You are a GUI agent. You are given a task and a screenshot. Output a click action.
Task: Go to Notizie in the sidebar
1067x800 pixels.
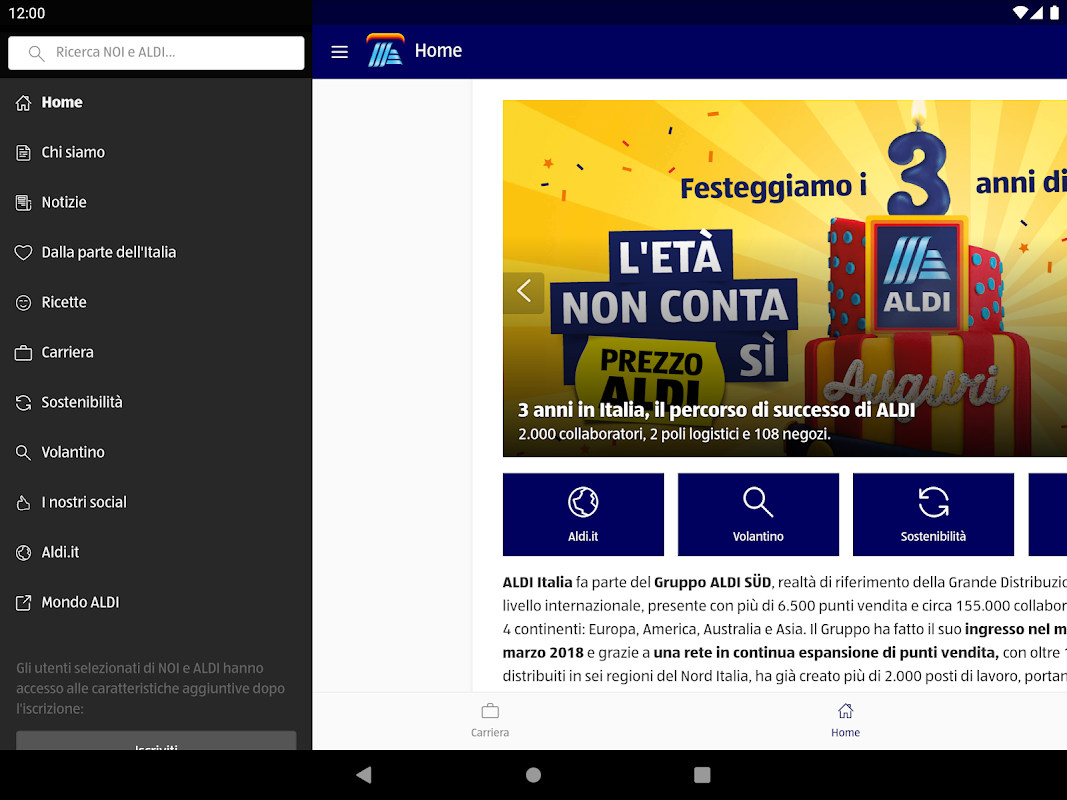pyautogui.click(x=156, y=202)
